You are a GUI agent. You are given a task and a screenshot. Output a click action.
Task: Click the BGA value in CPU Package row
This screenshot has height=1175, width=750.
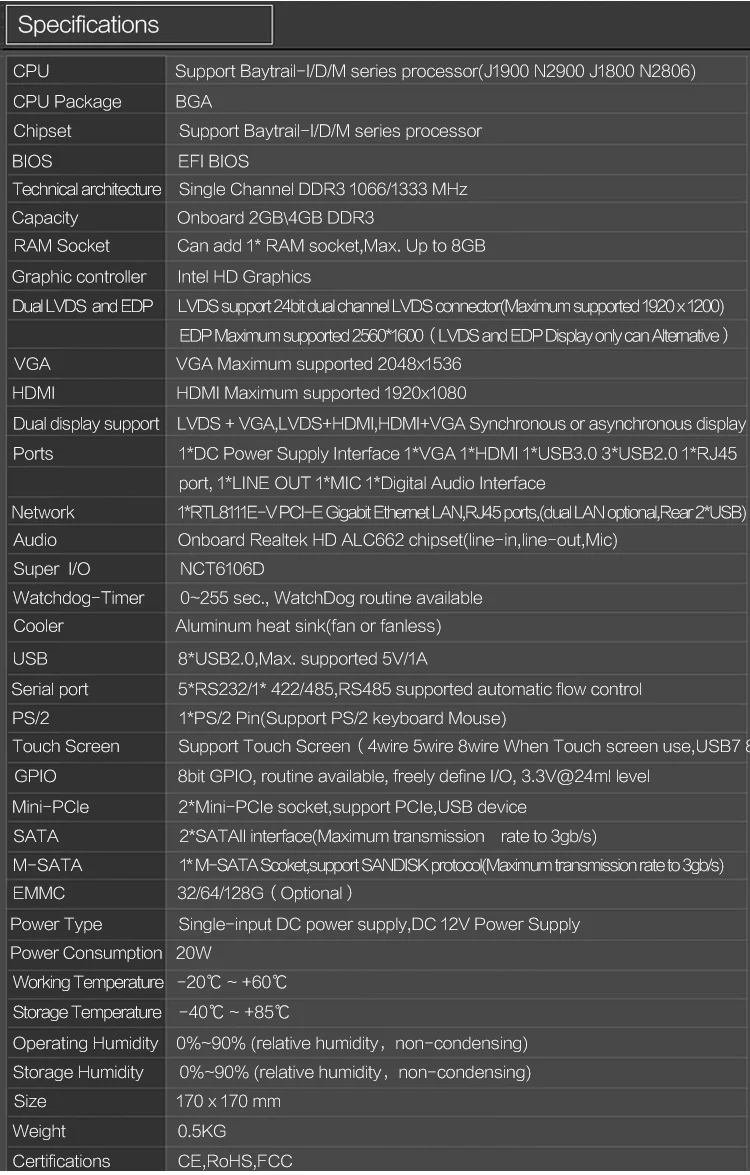193,101
